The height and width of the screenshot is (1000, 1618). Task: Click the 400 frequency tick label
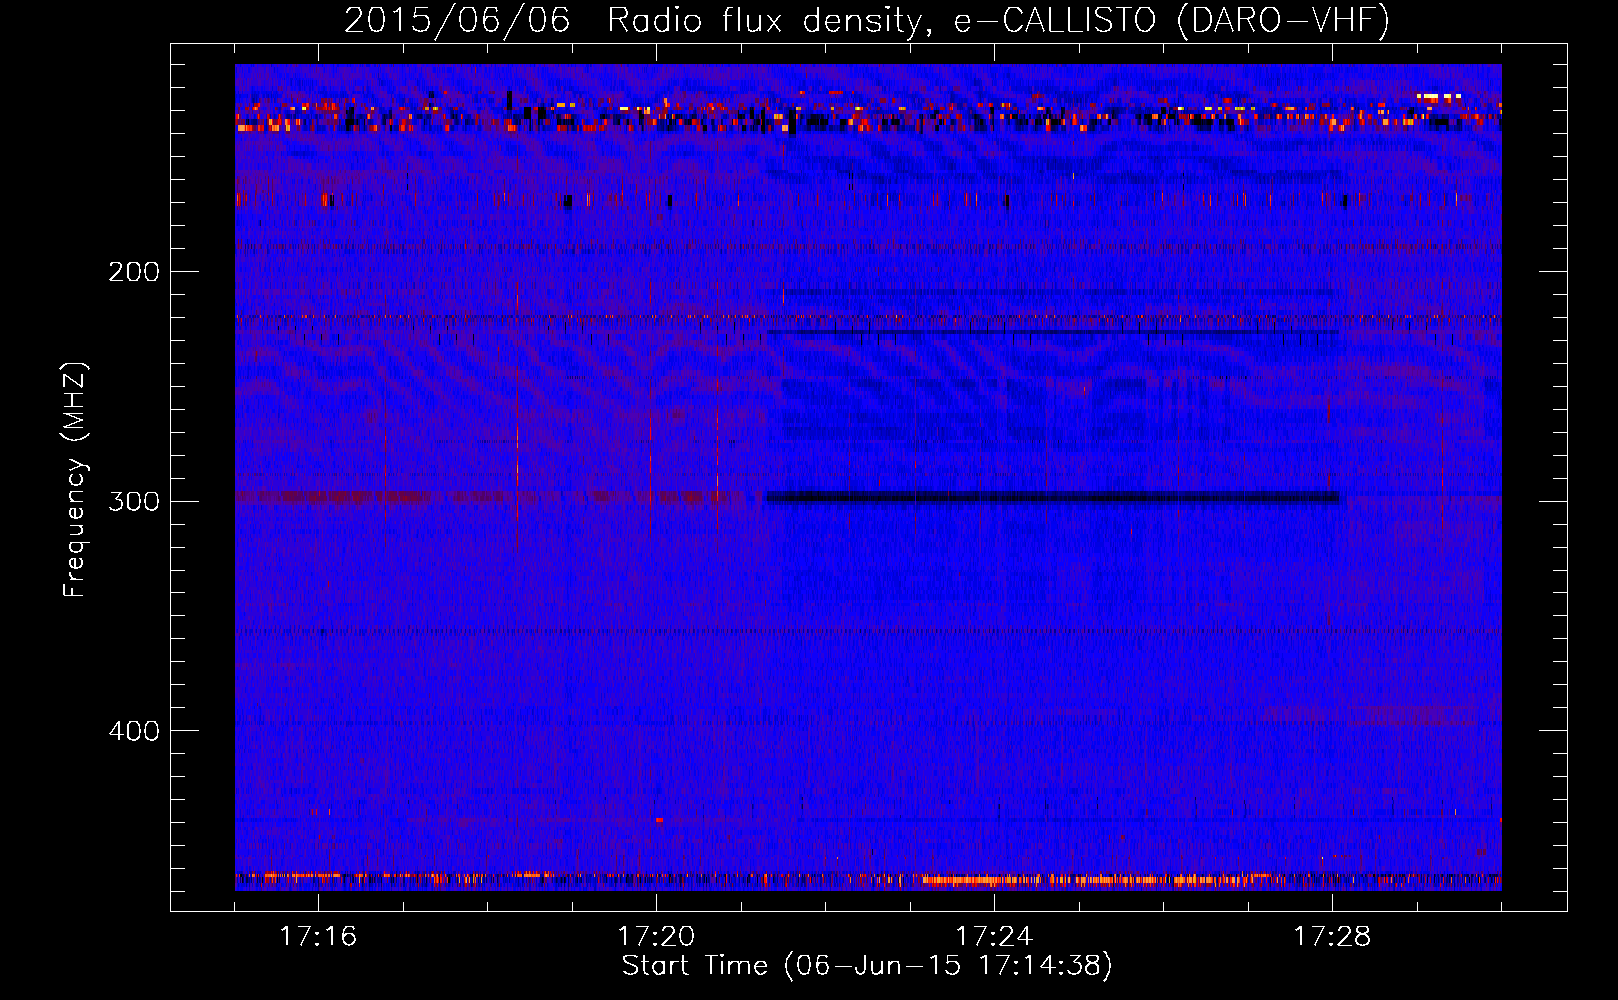click(x=134, y=731)
